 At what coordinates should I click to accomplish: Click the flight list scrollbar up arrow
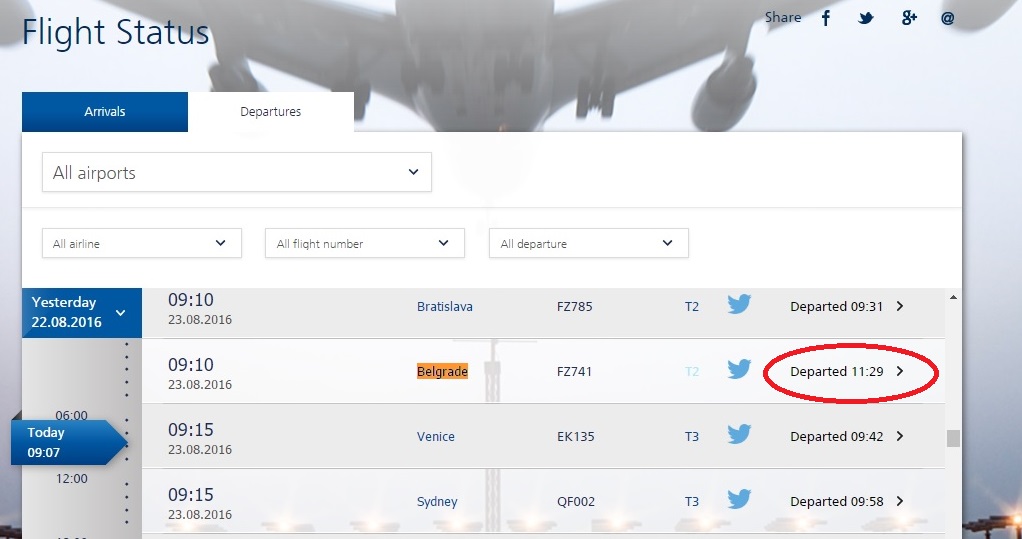coord(953,298)
